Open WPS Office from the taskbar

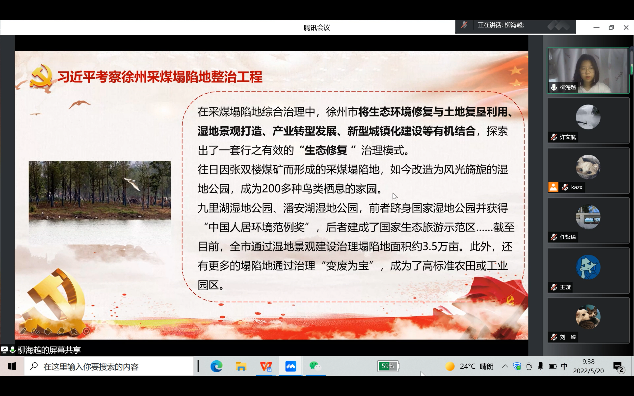point(266,366)
